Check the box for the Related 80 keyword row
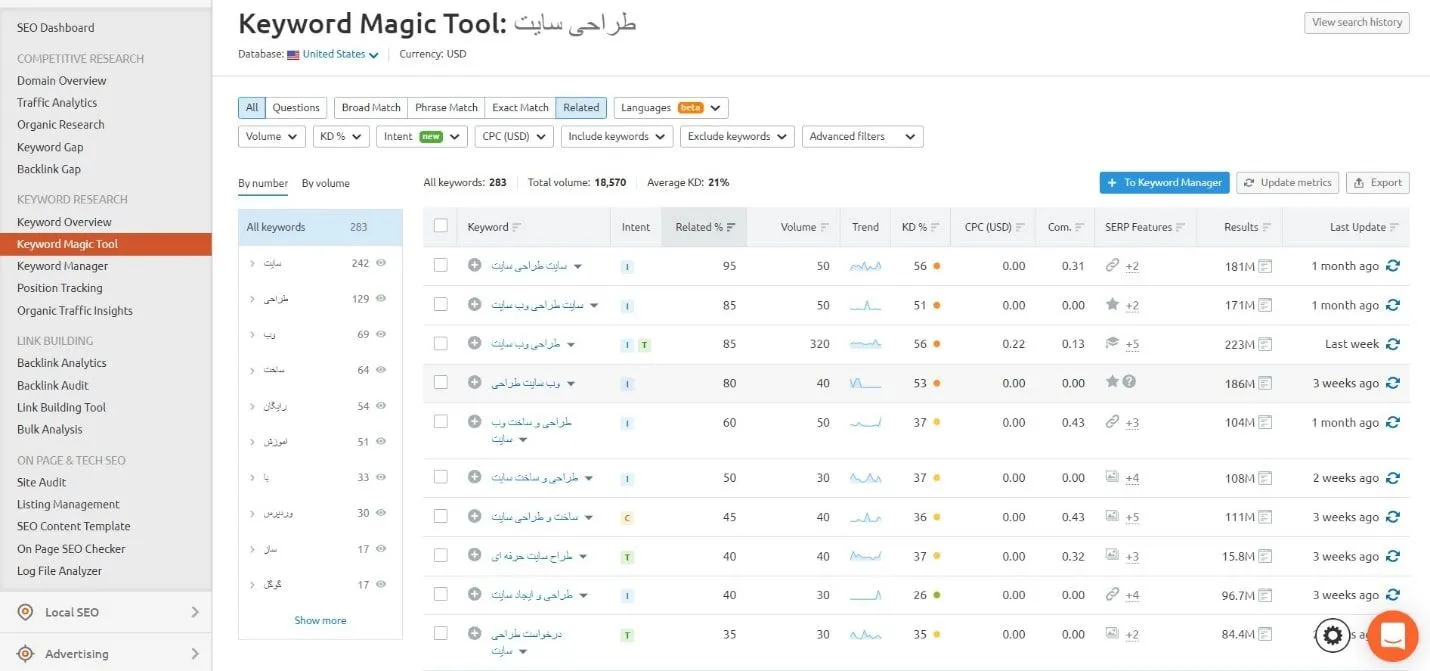The image size is (1430, 671). point(441,382)
